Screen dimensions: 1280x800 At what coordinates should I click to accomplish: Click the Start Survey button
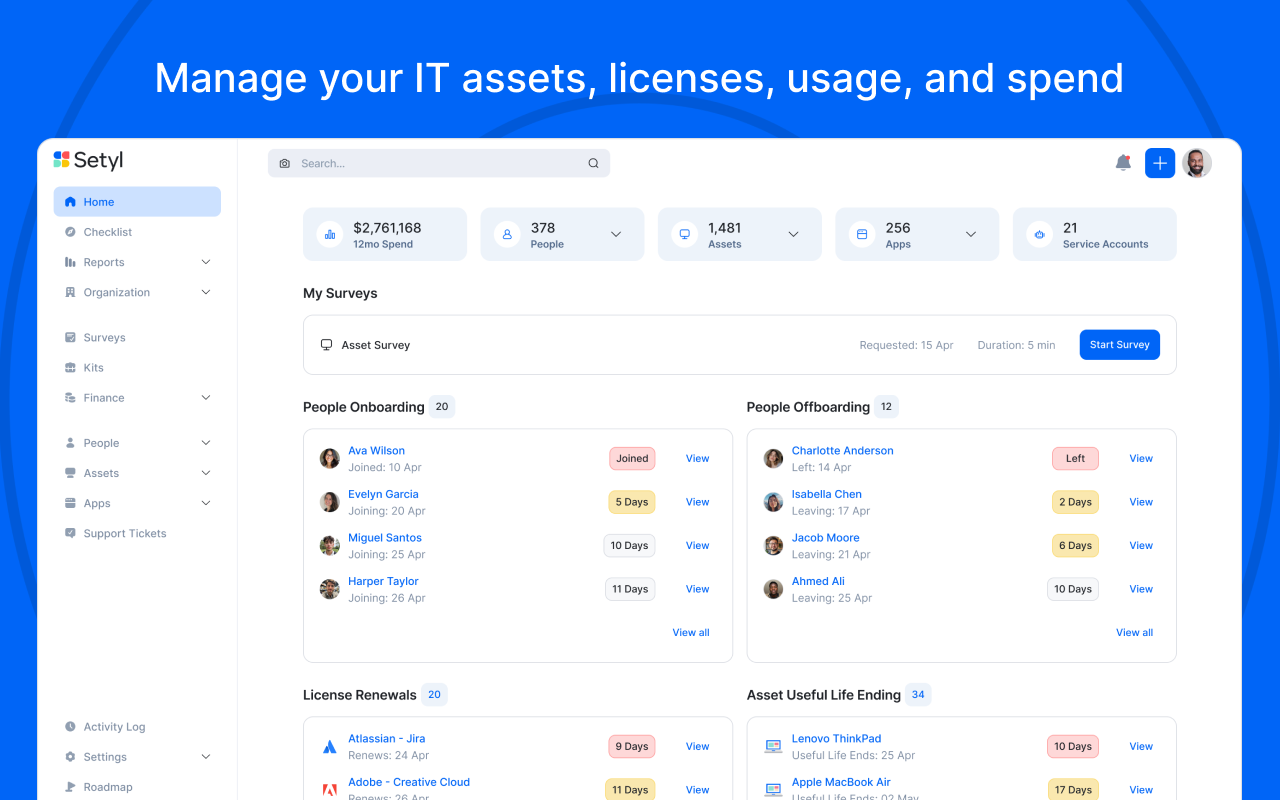[1119, 344]
